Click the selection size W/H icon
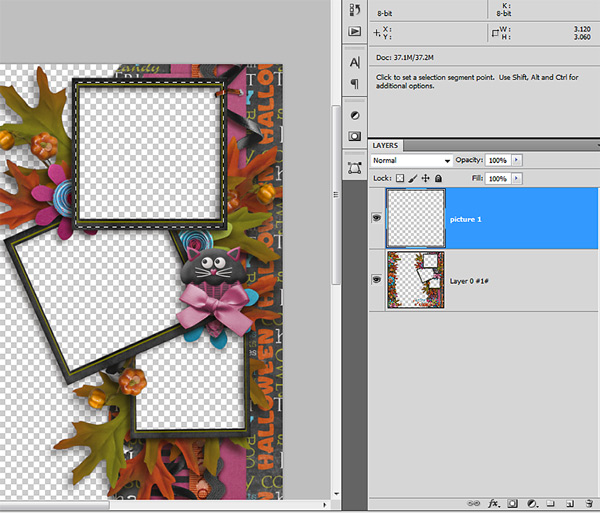The image size is (600, 513). pyautogui.click(x=495, y=33)
